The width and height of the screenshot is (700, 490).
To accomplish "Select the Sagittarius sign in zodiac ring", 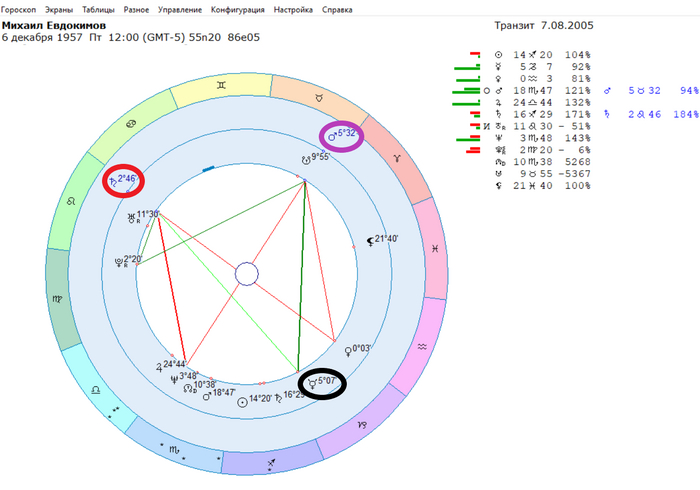I will click(271, 462).
